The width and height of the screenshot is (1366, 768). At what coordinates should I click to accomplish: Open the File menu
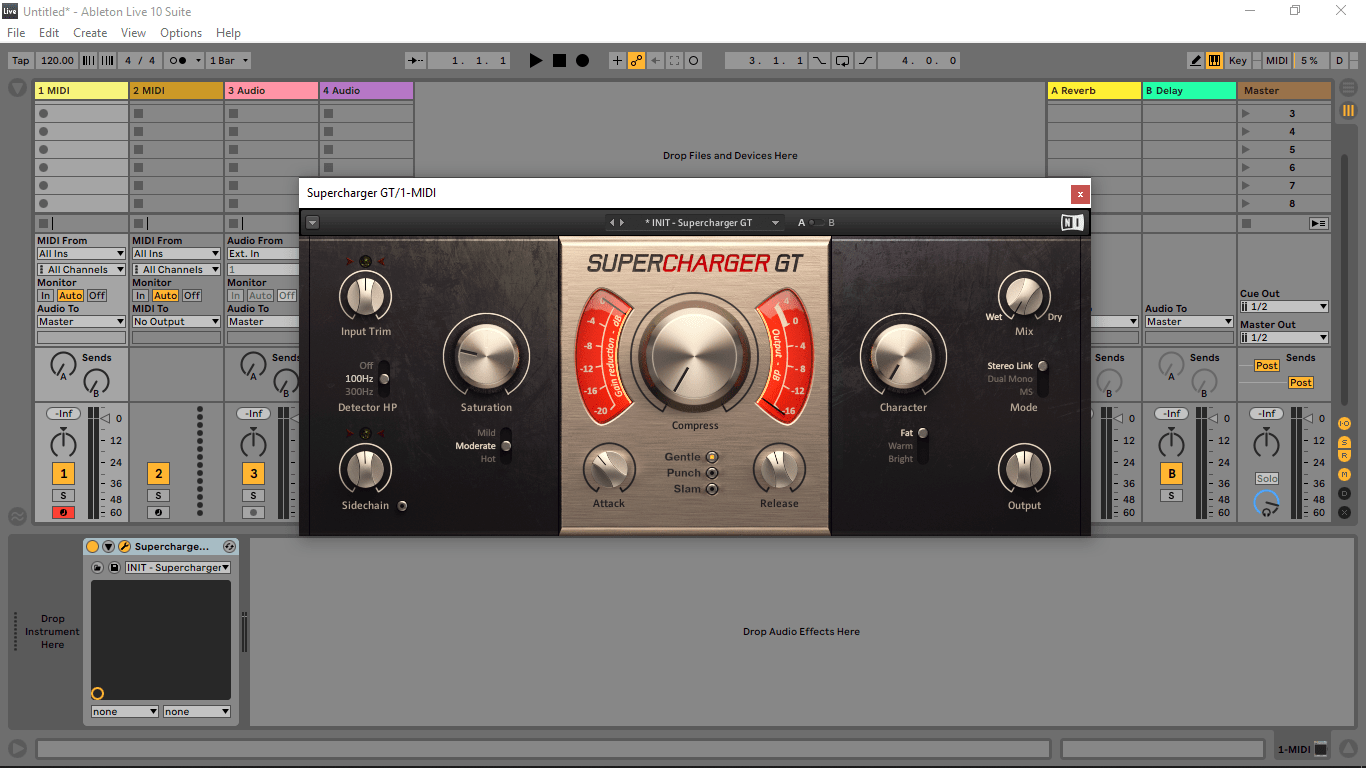pos(16,33)
